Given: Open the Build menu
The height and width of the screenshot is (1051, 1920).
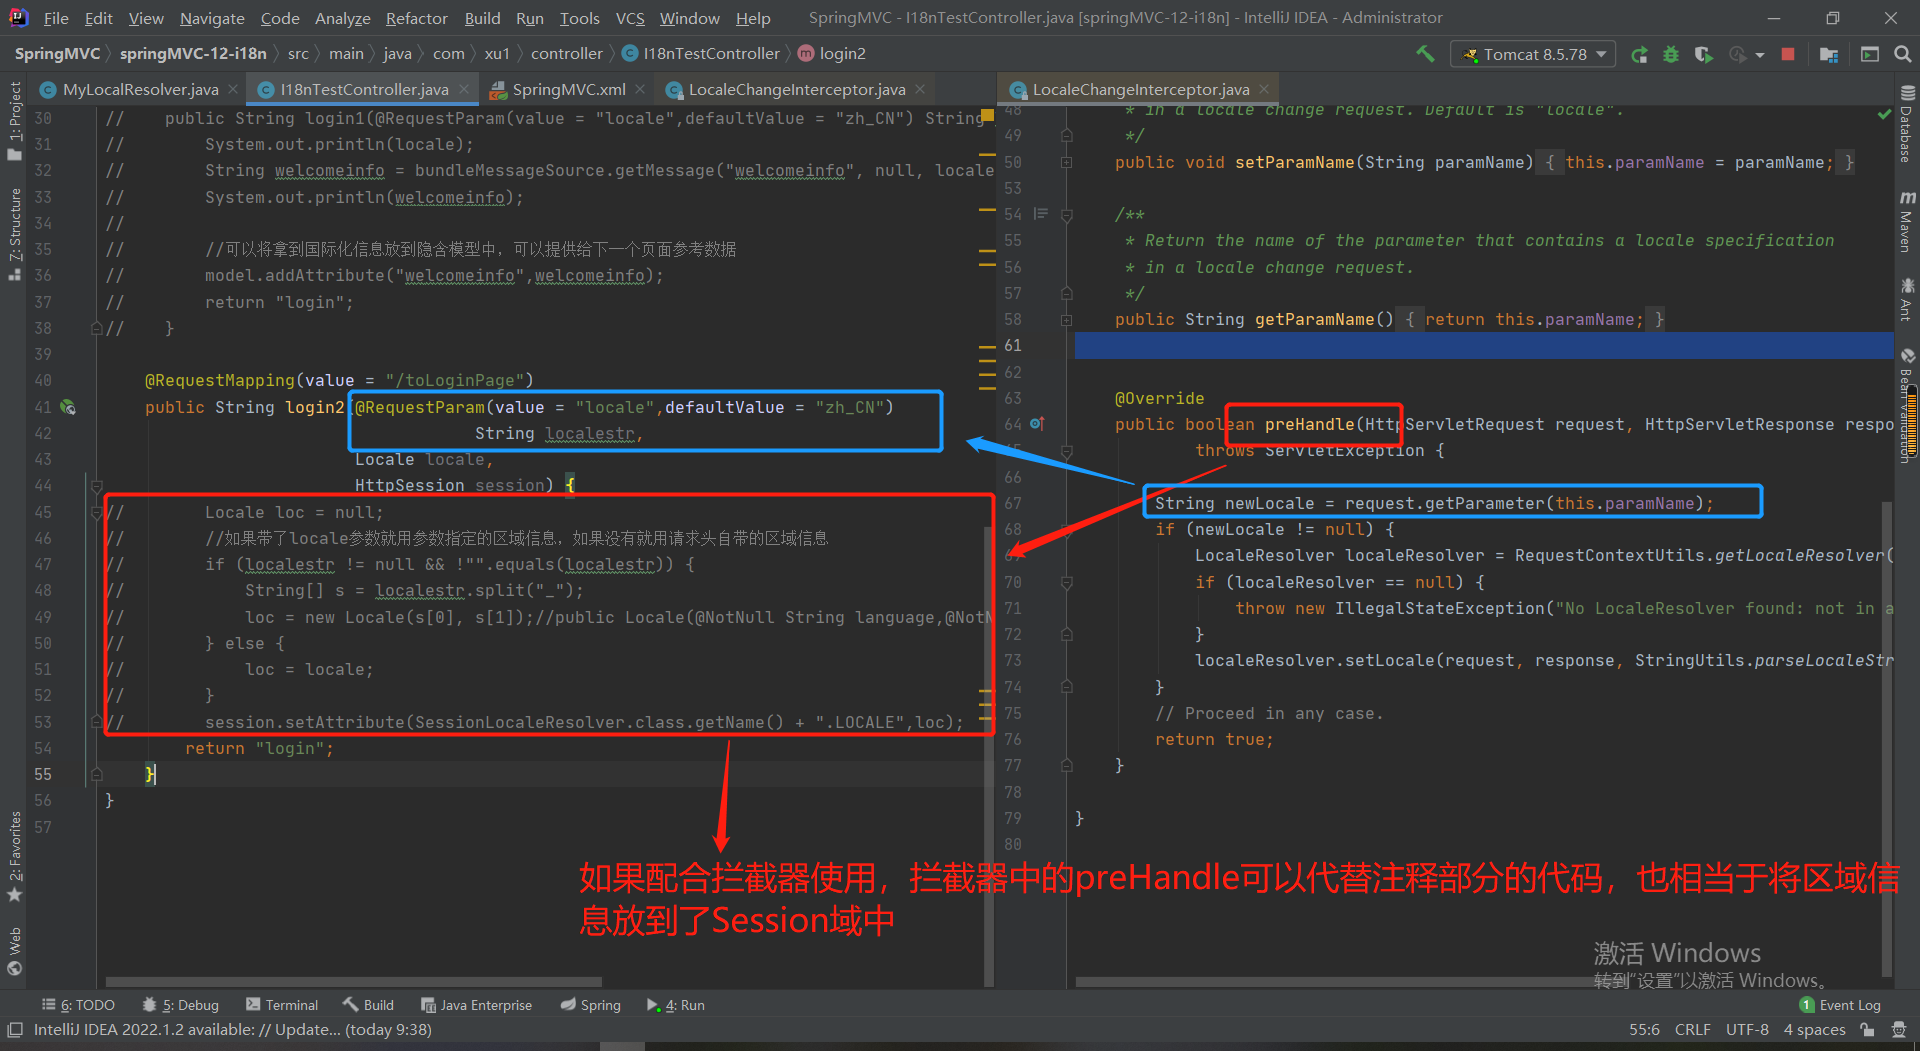Looking at the screenshot, I should click(482, 18).
